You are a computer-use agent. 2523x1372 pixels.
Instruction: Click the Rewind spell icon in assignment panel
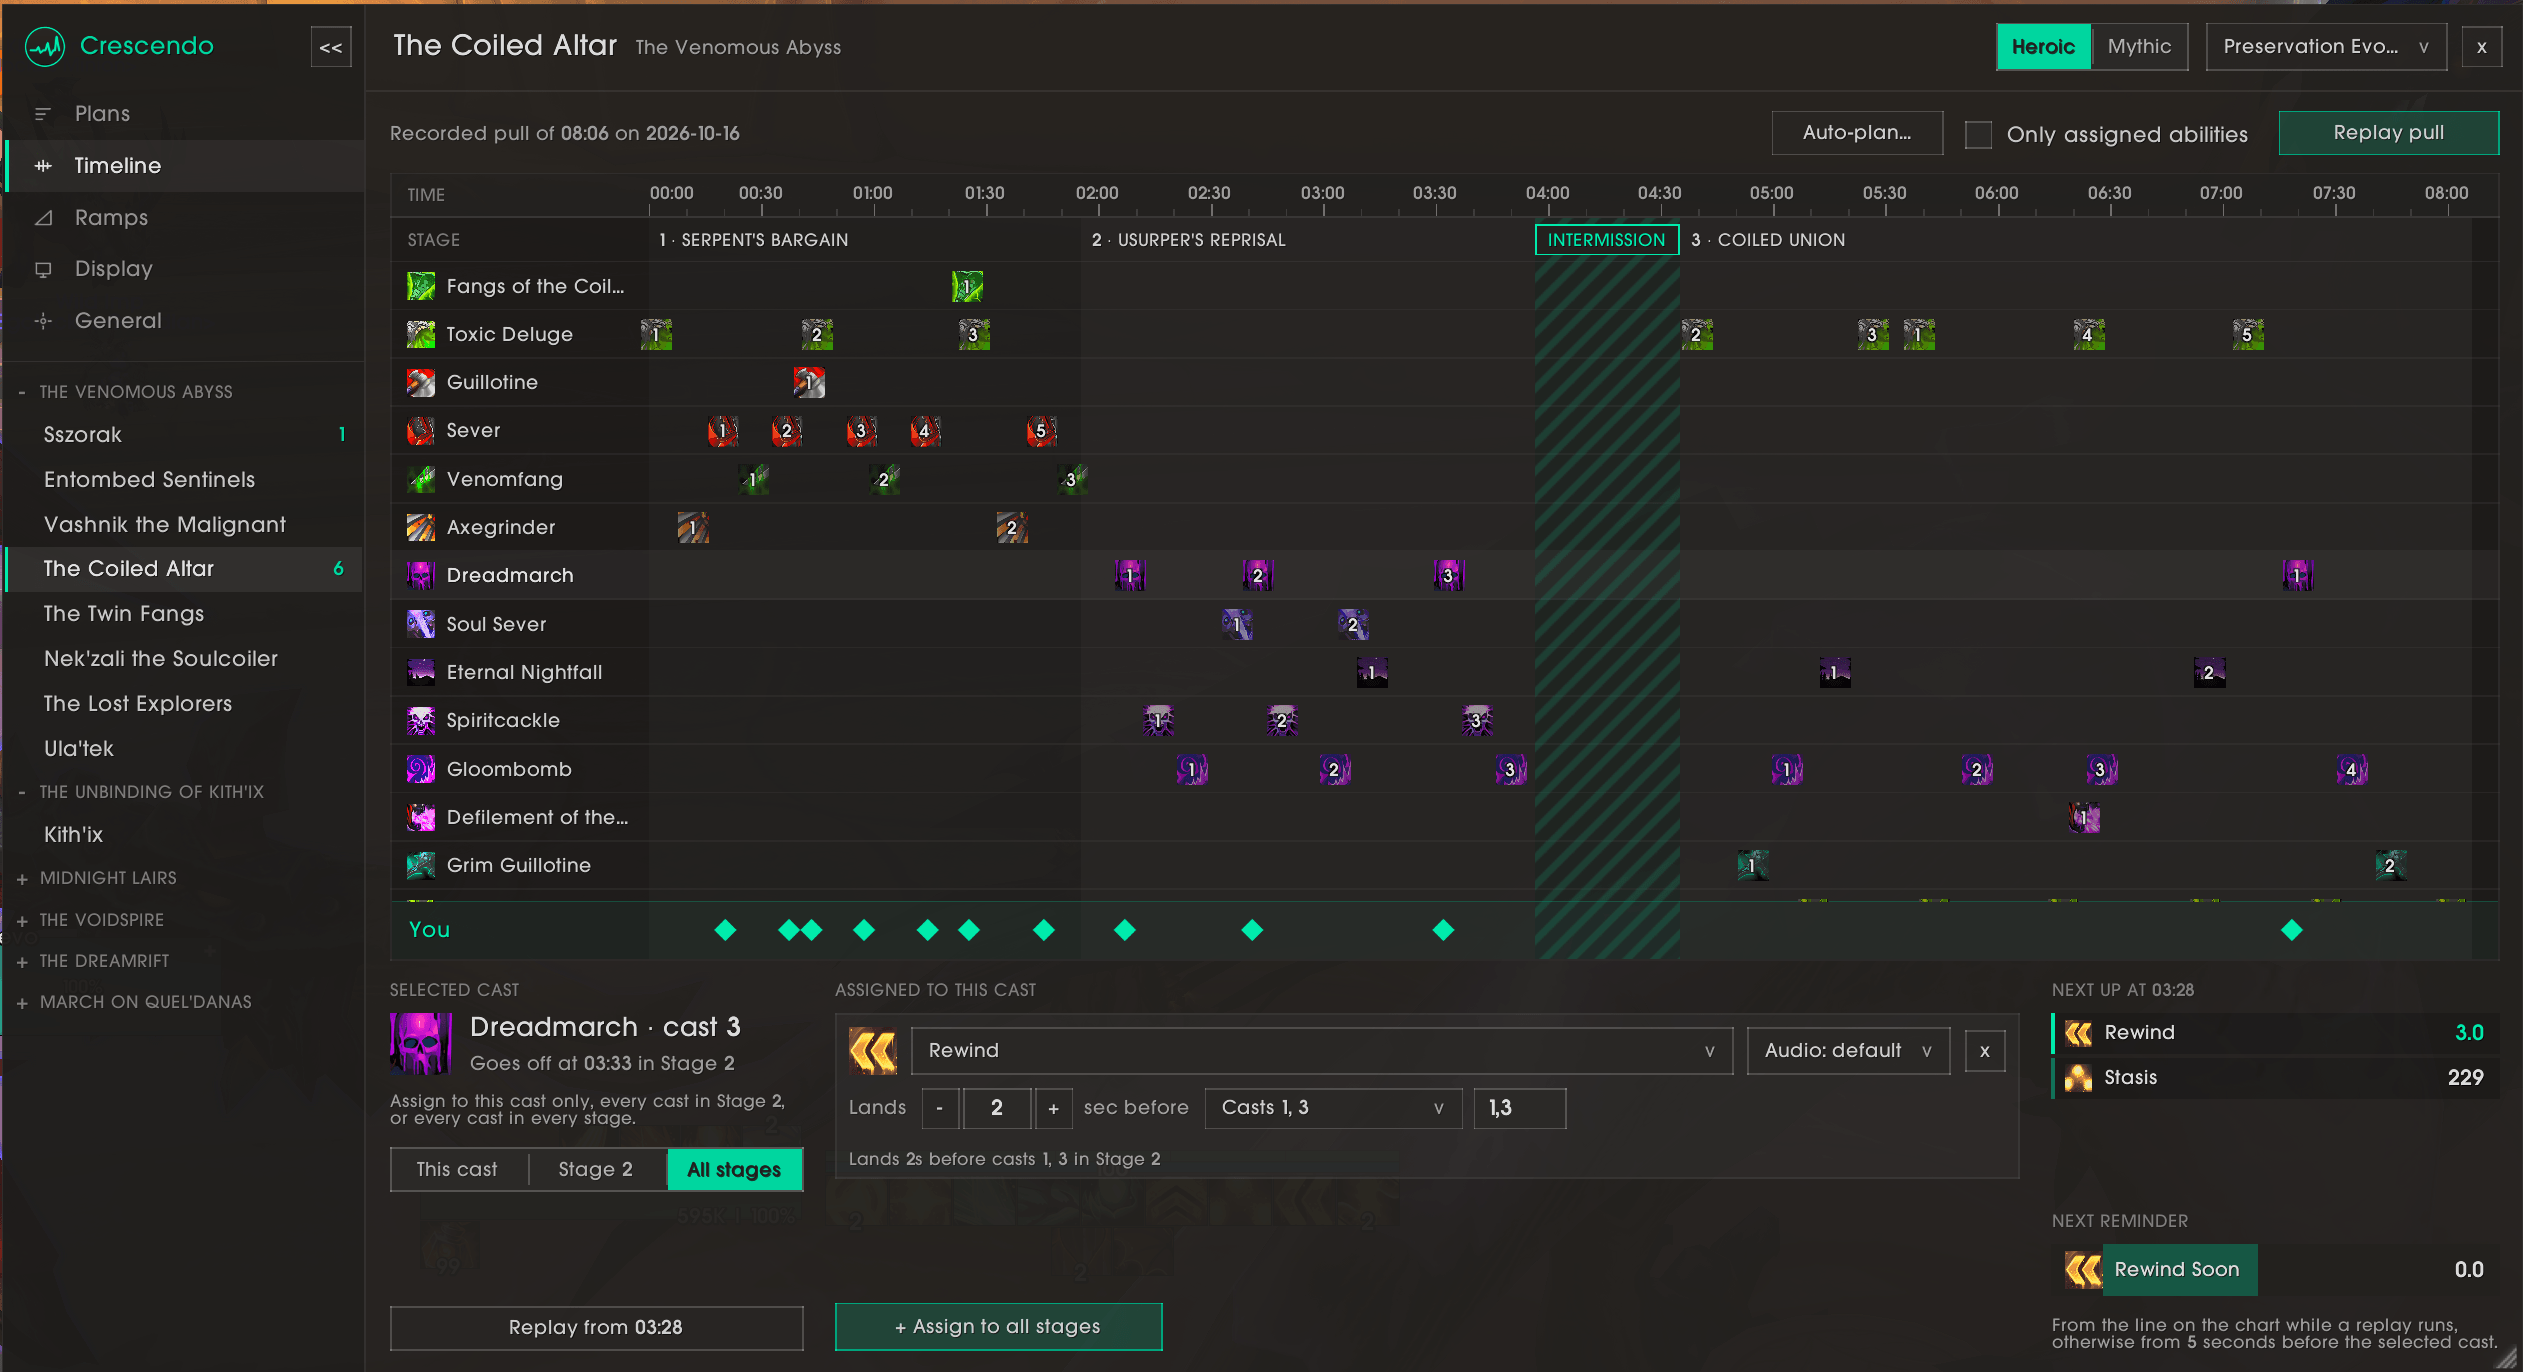[x=873, y=1051]
